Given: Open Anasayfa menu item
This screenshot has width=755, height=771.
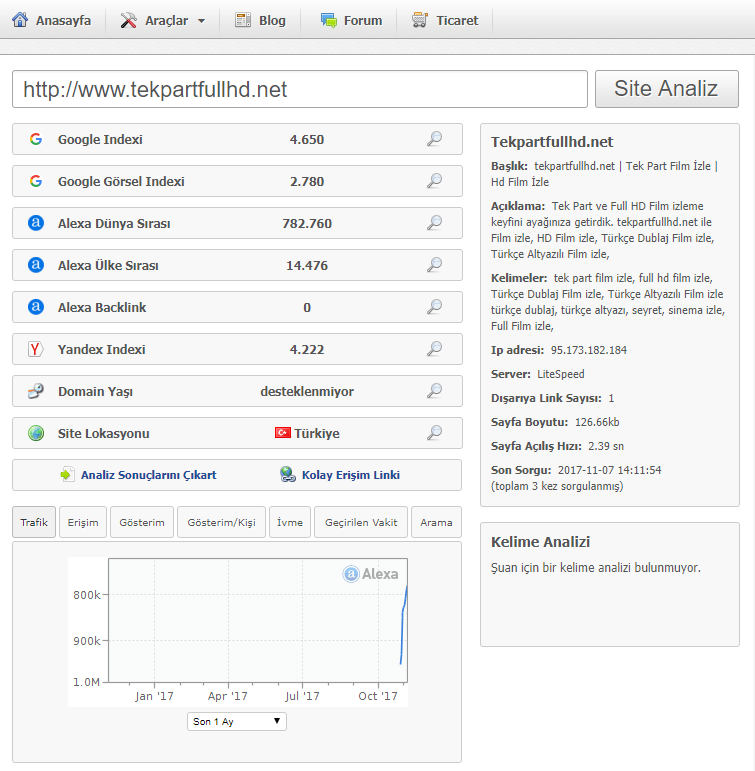Looking at the screenshot, I should 52,20.
